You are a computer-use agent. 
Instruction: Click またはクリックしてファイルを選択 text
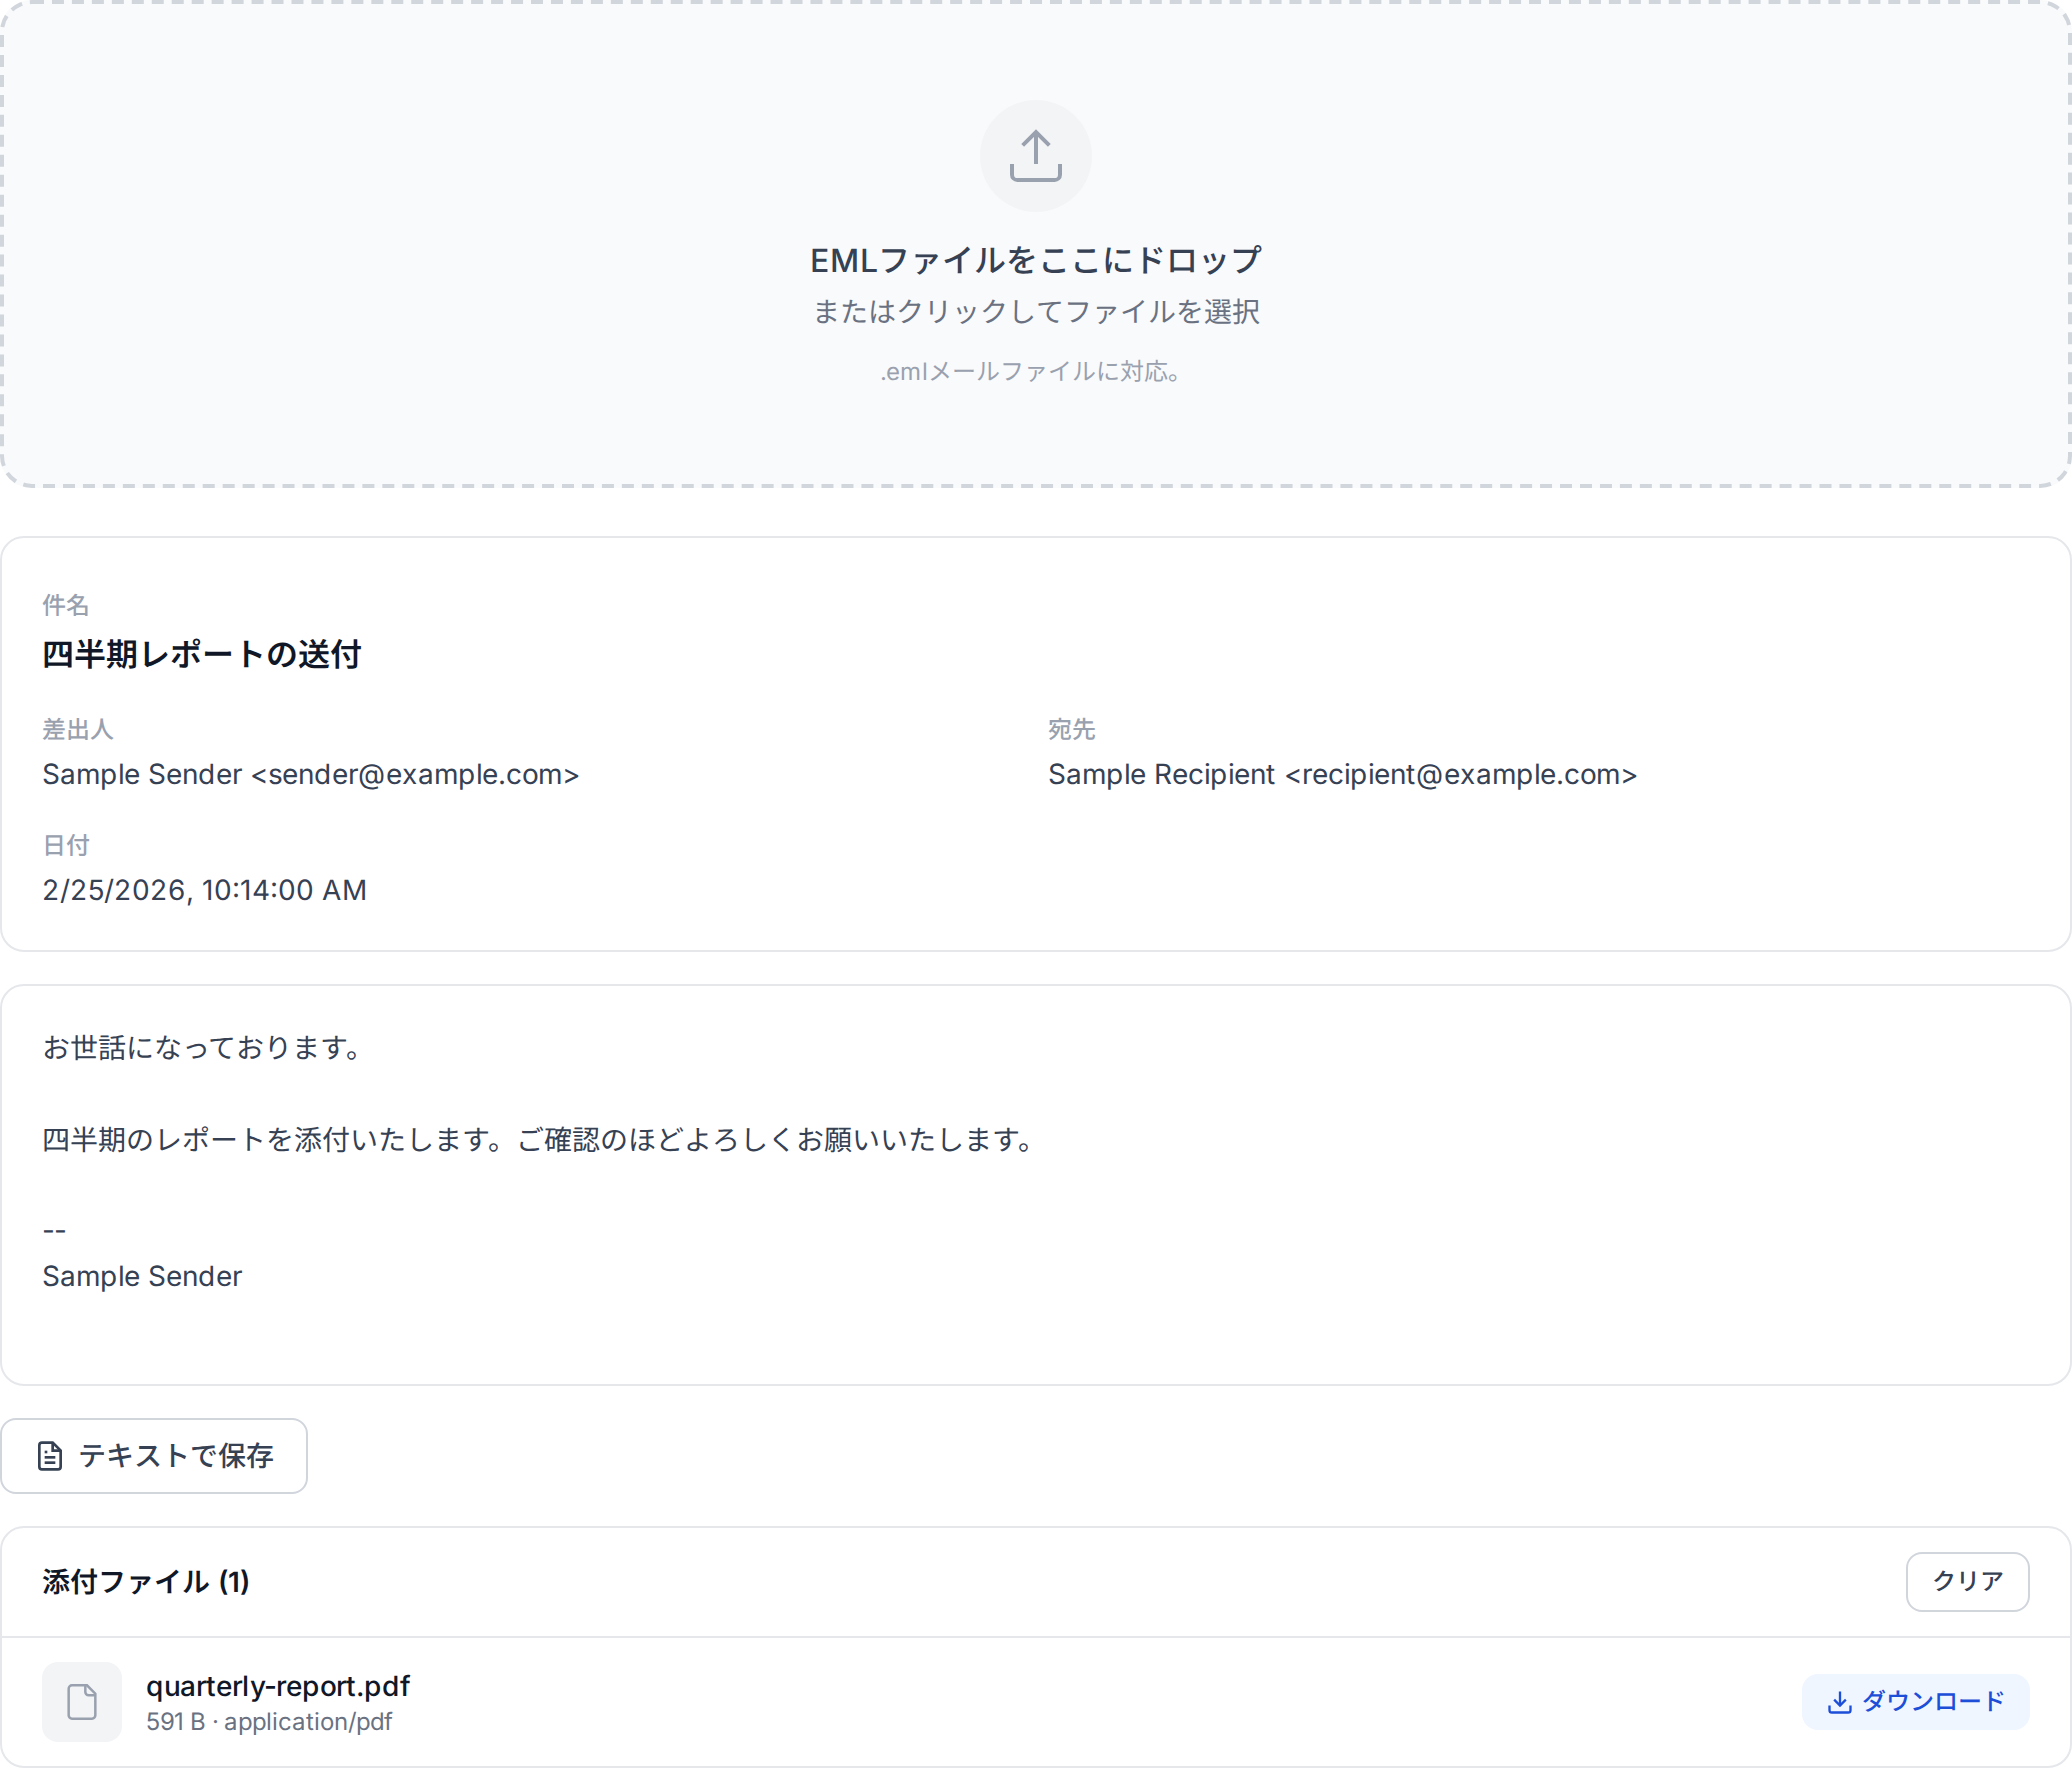[1035, 312]
